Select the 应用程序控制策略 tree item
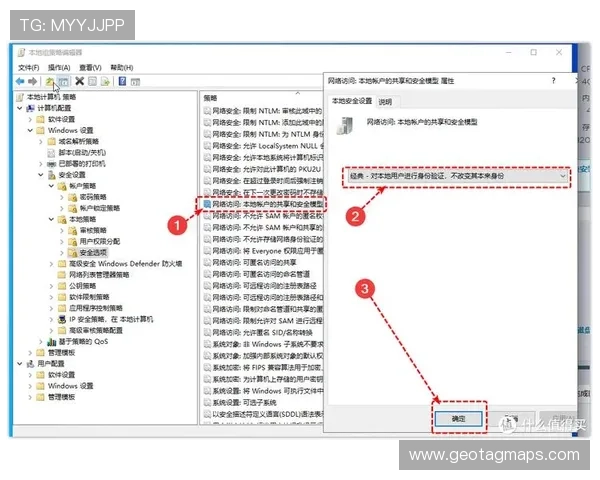 point(96,309)
